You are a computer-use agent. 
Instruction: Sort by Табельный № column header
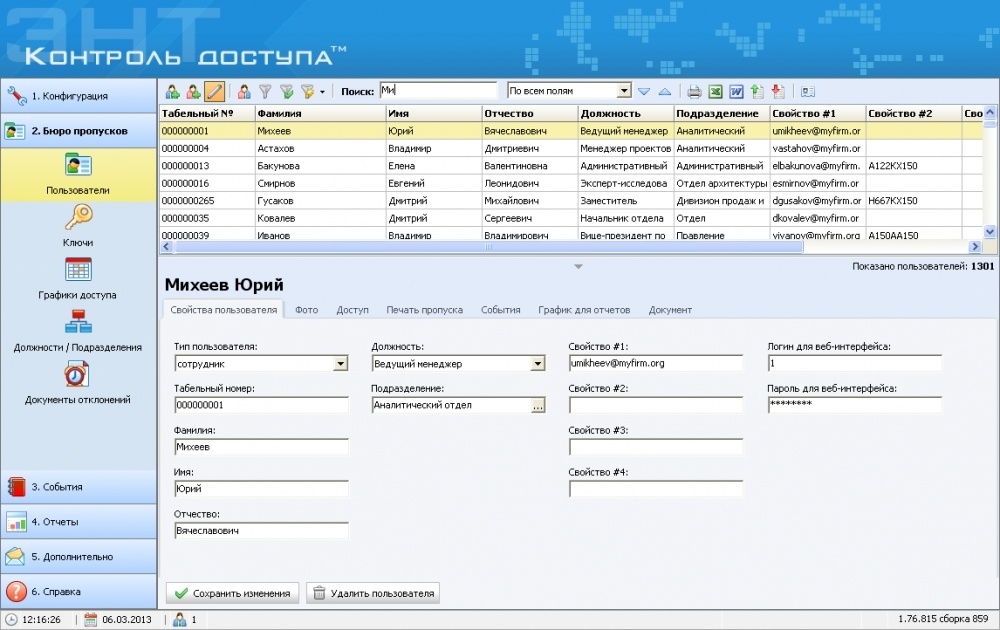coord(207,114)
